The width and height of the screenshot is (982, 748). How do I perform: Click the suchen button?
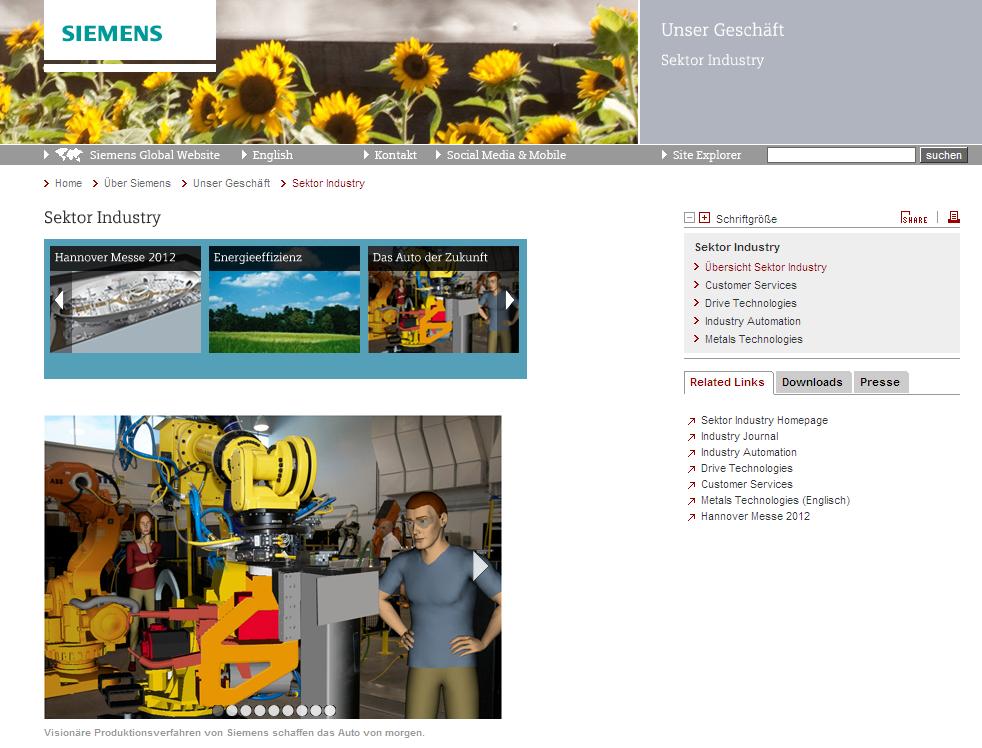(944, 155)
